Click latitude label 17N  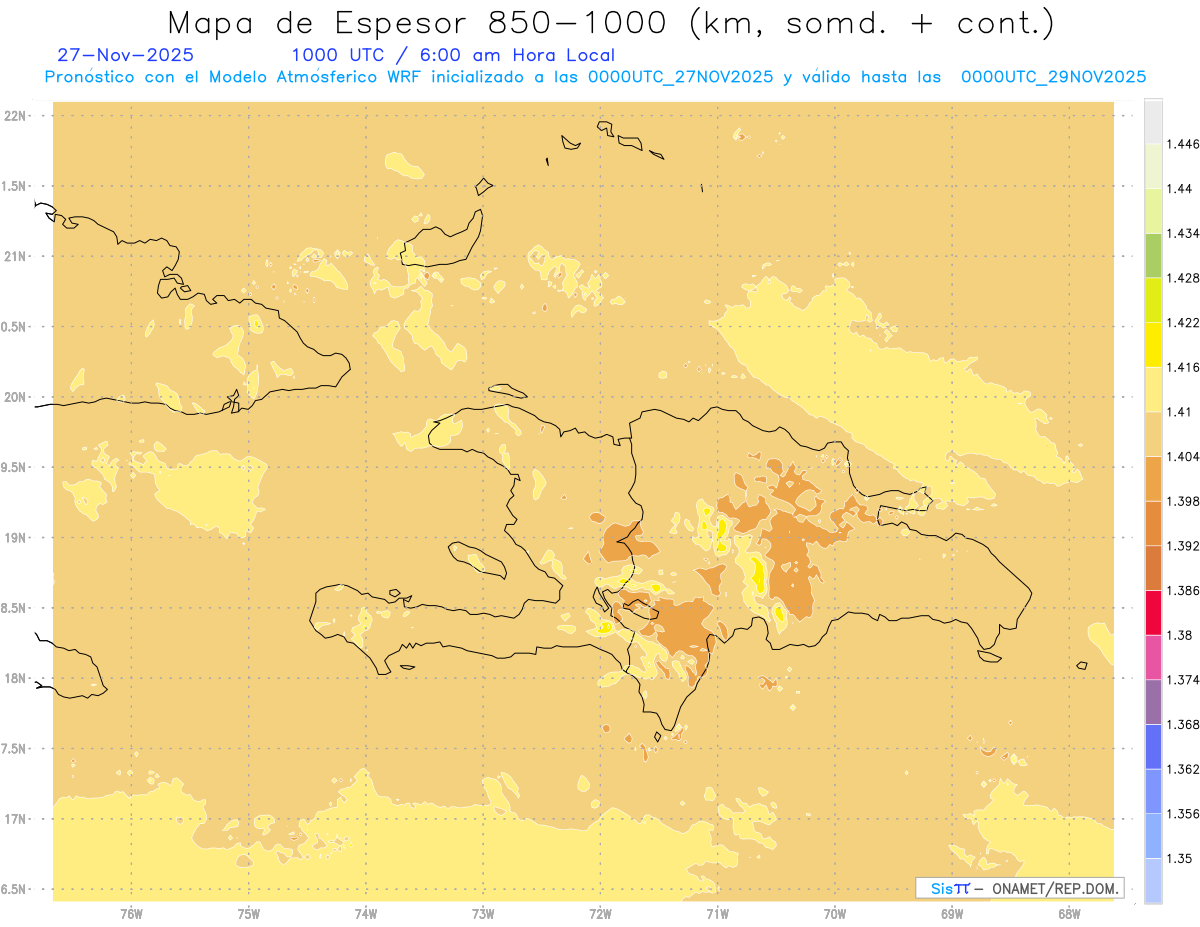tap(16, 820)
